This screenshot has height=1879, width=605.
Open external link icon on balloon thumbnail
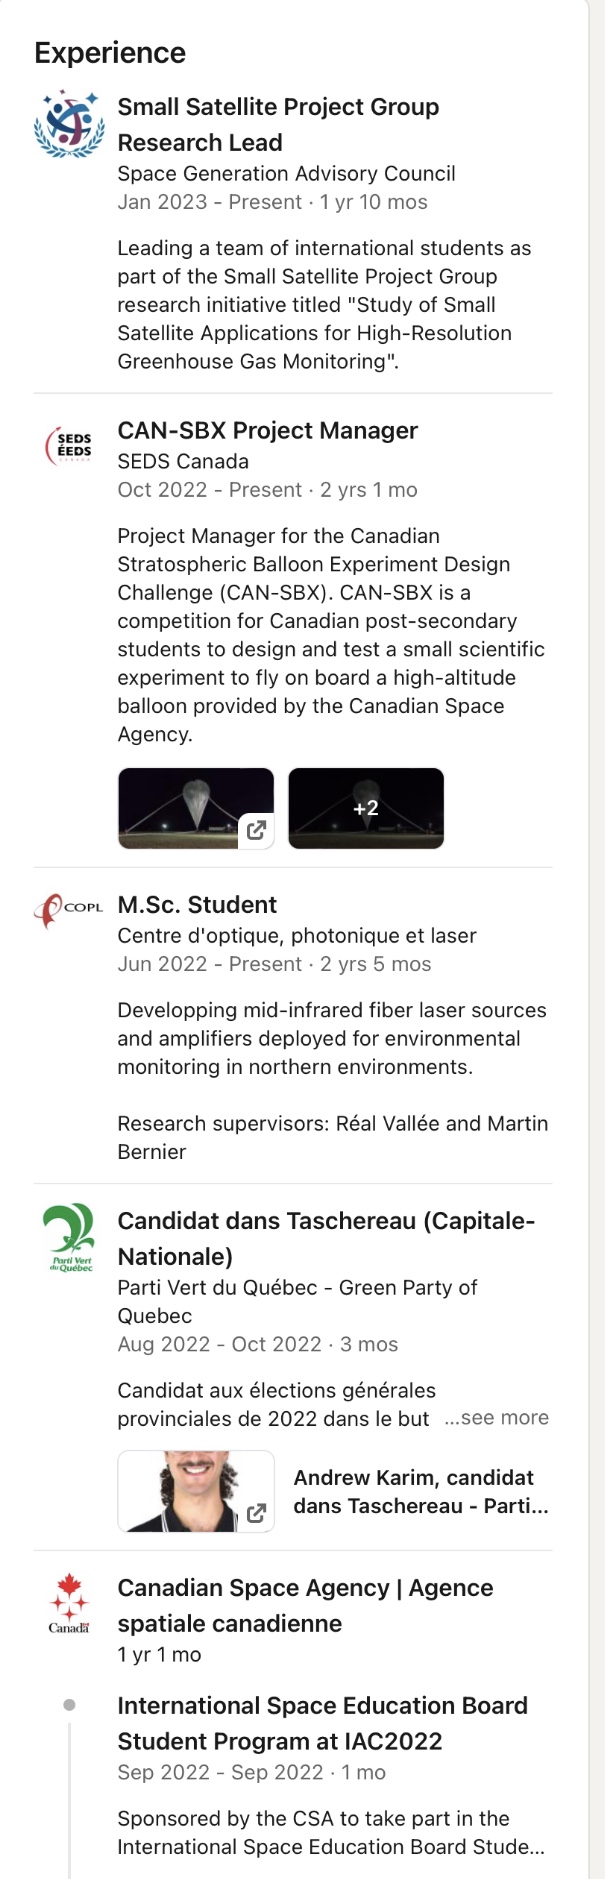click(x=256, y=830)
